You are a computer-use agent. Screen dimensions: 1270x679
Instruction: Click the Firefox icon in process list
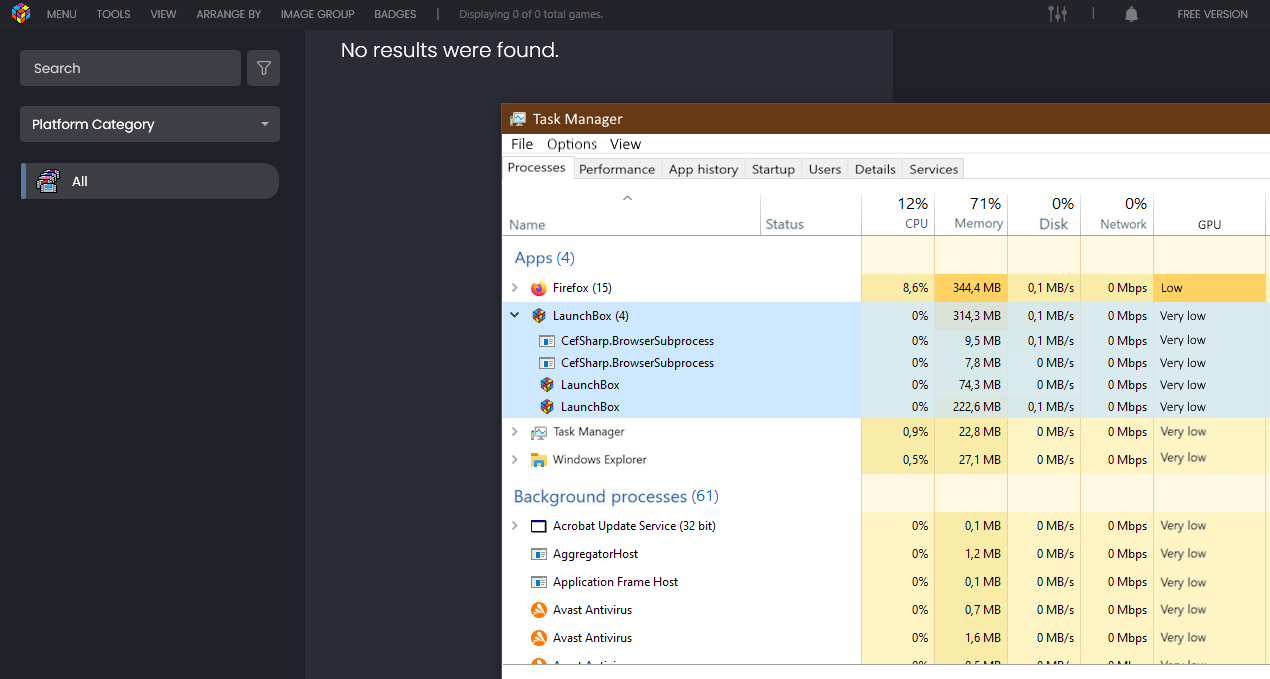click(539, 288)
